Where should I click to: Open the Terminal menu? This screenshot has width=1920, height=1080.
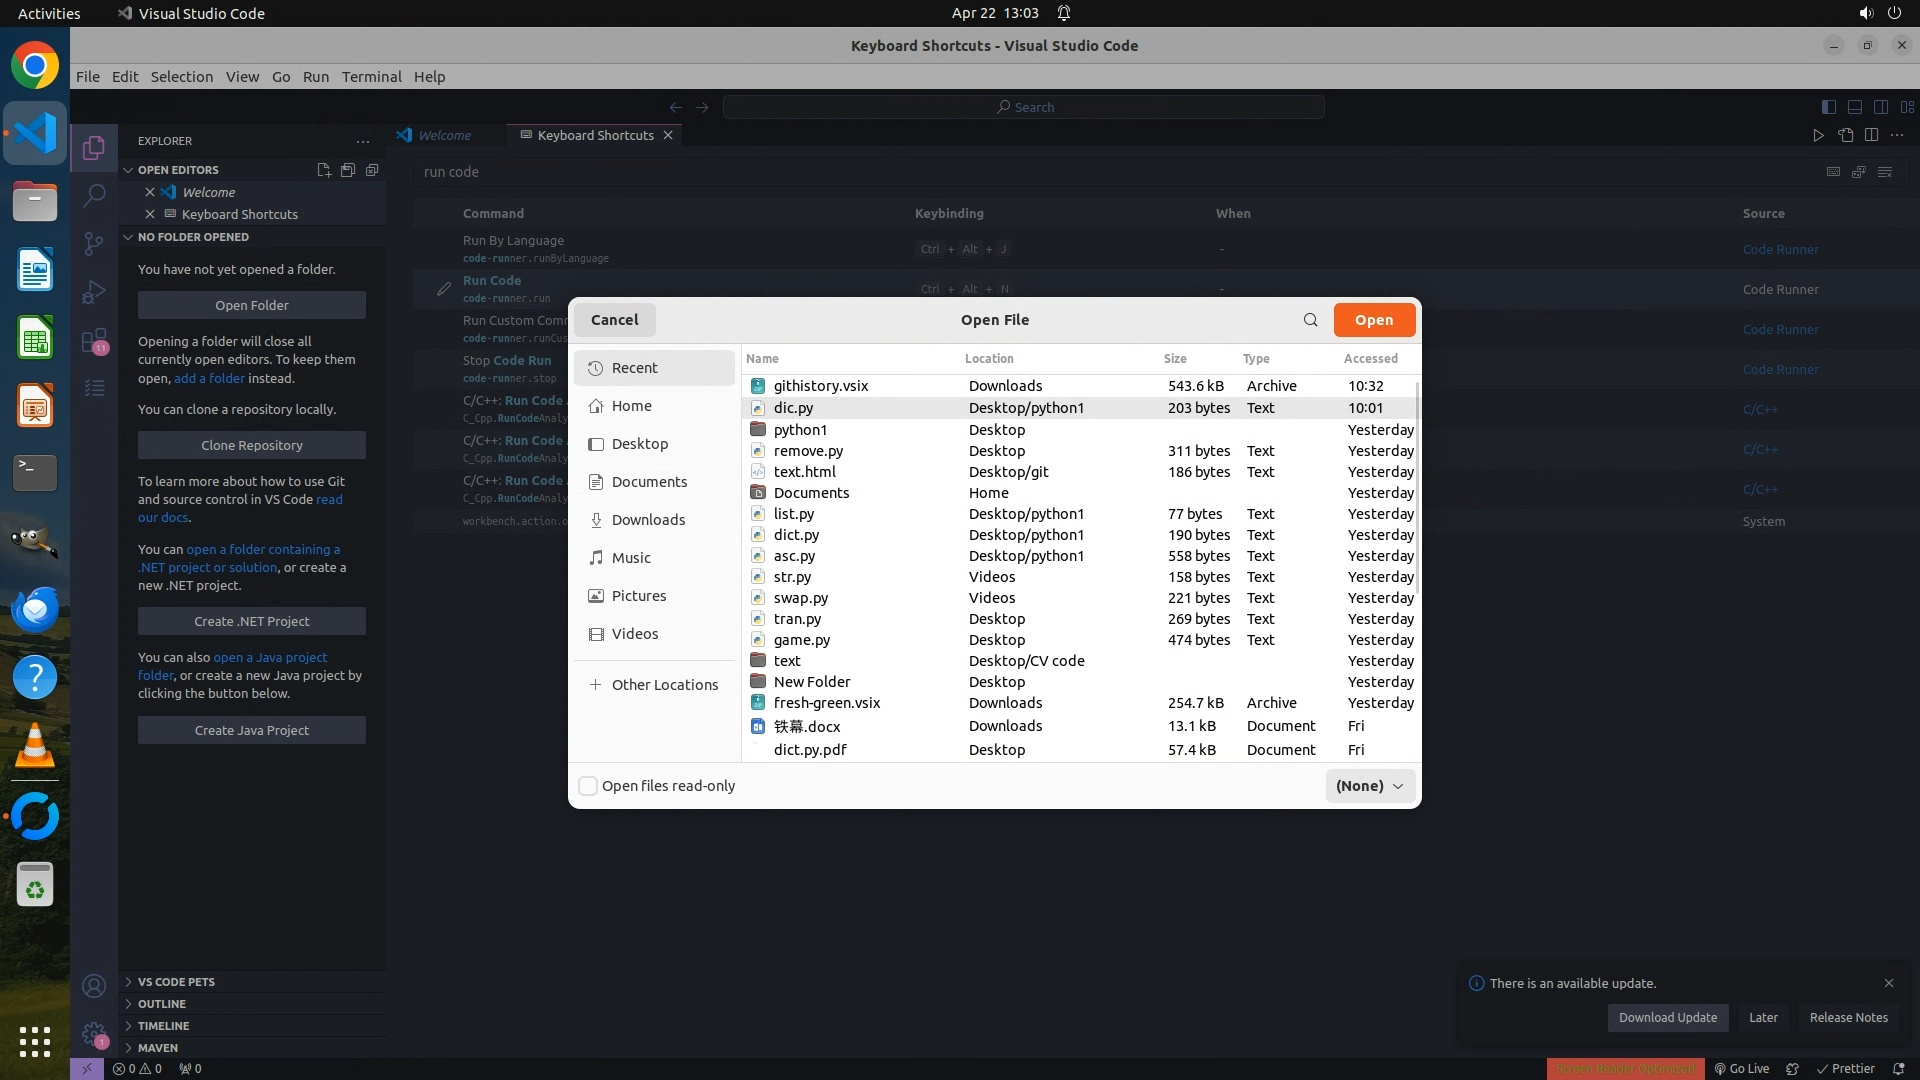371,77
